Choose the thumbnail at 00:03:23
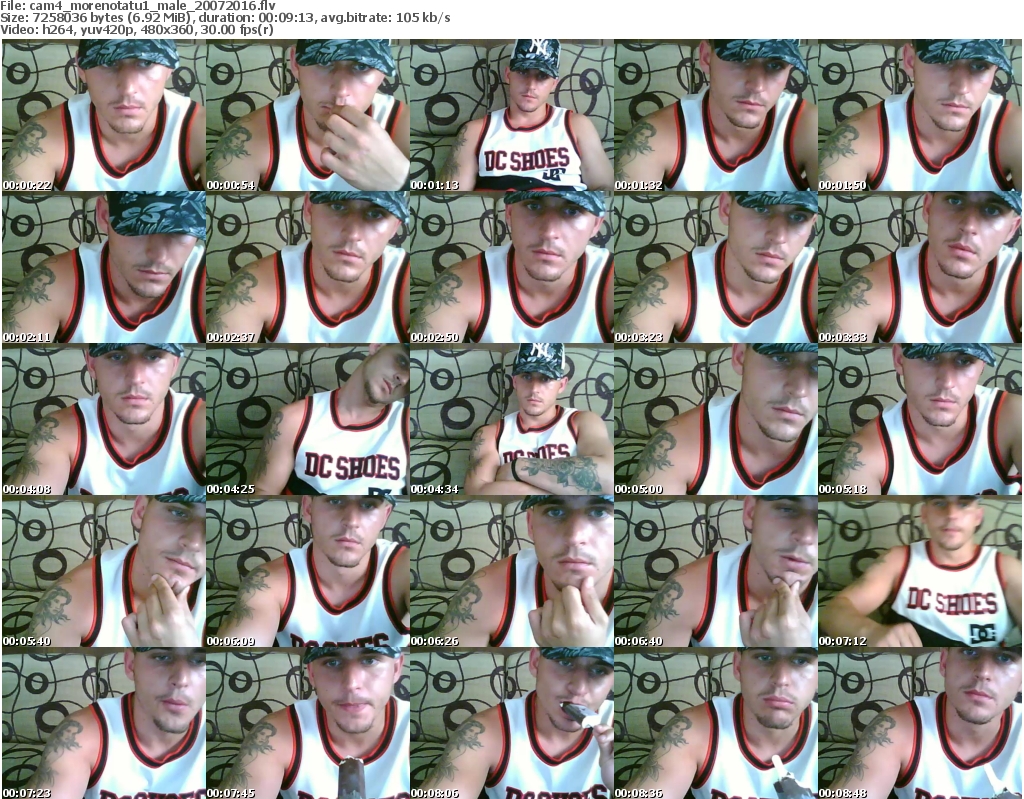 [716, 267]
